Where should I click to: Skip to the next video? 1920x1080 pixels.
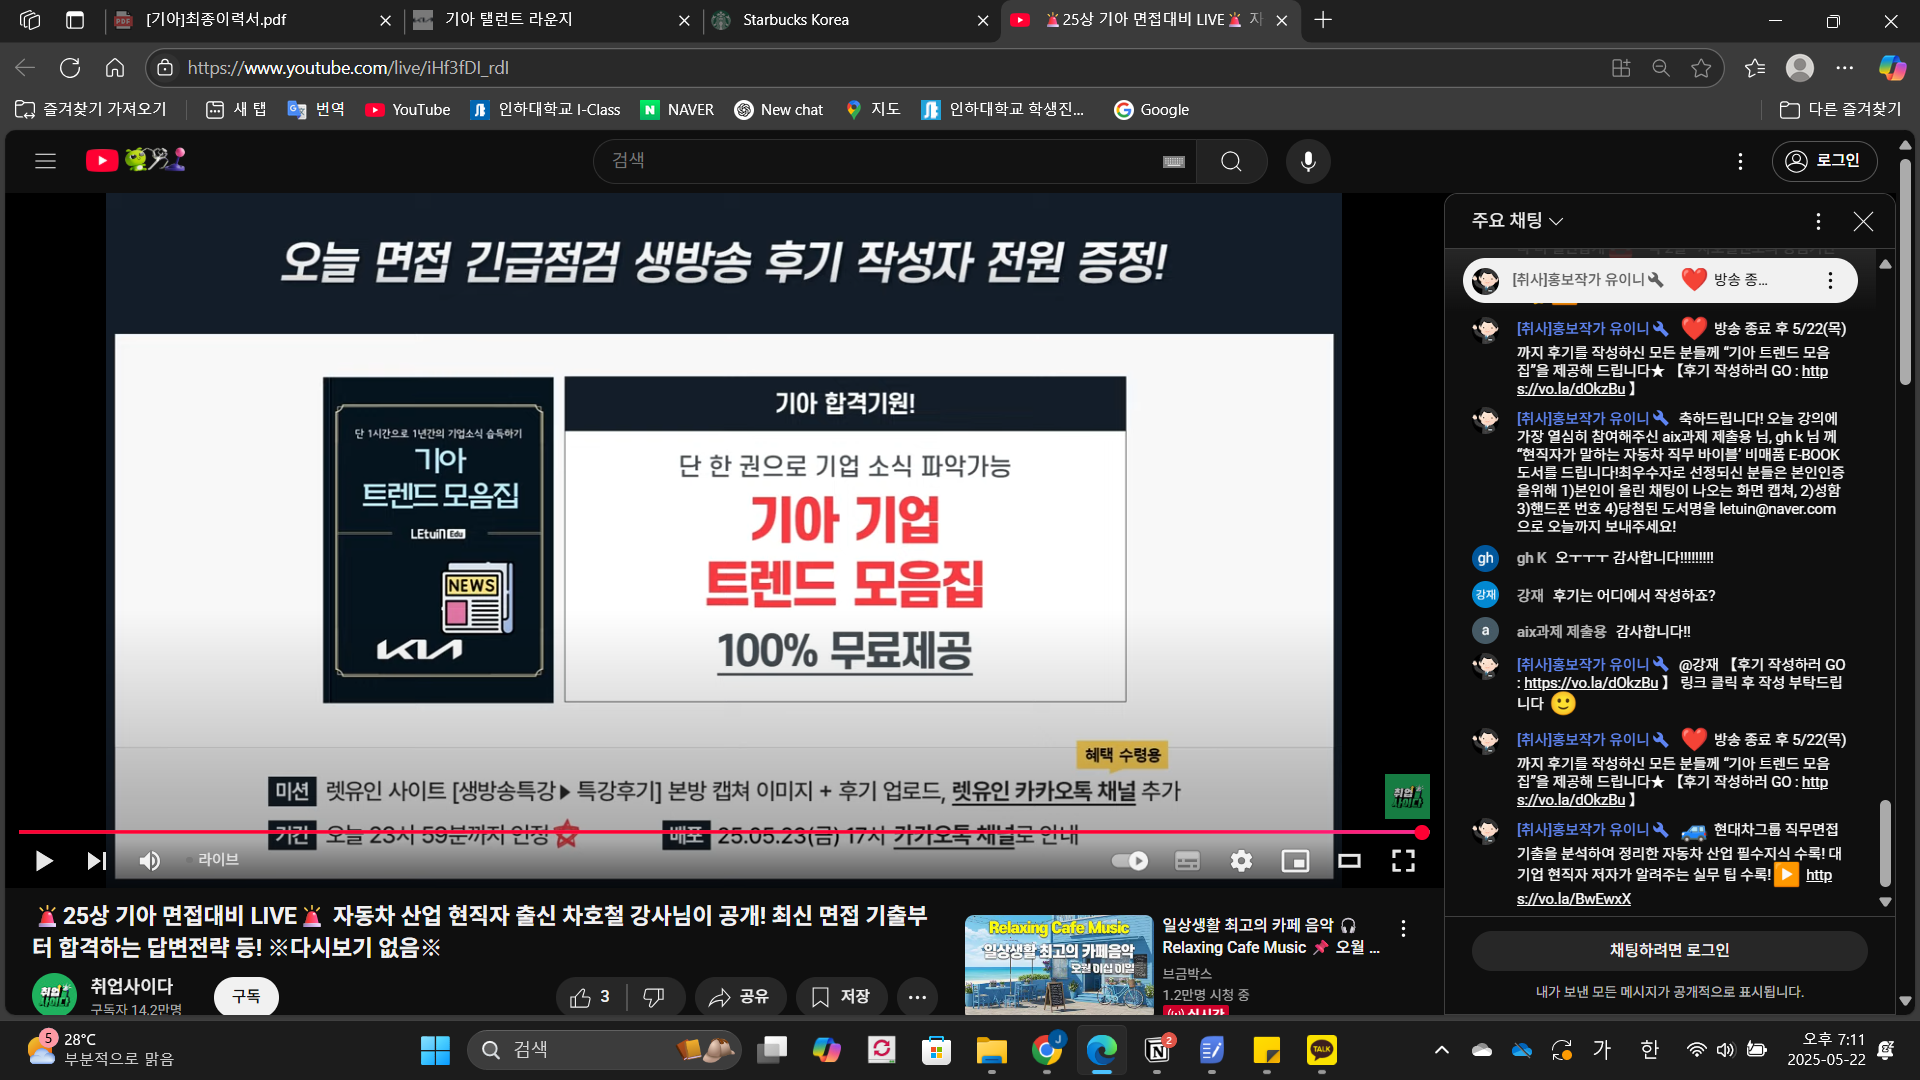tap(96, 861)
